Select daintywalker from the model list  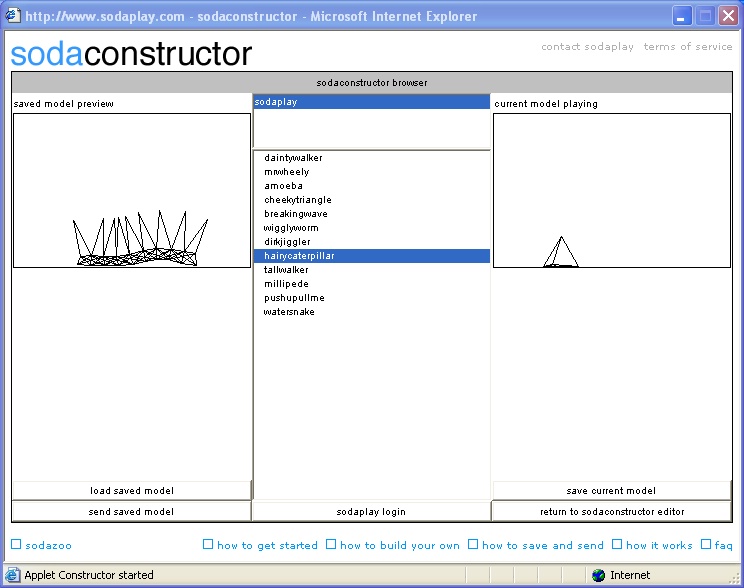[372, 158]
